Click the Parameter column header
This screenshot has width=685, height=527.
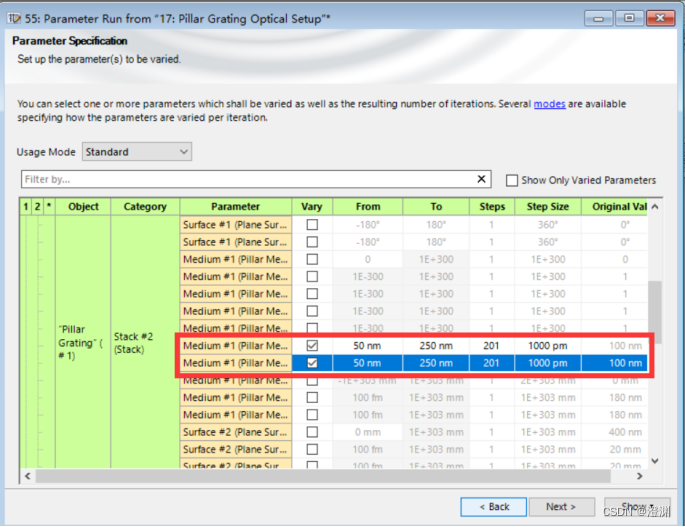click(235, 207)
